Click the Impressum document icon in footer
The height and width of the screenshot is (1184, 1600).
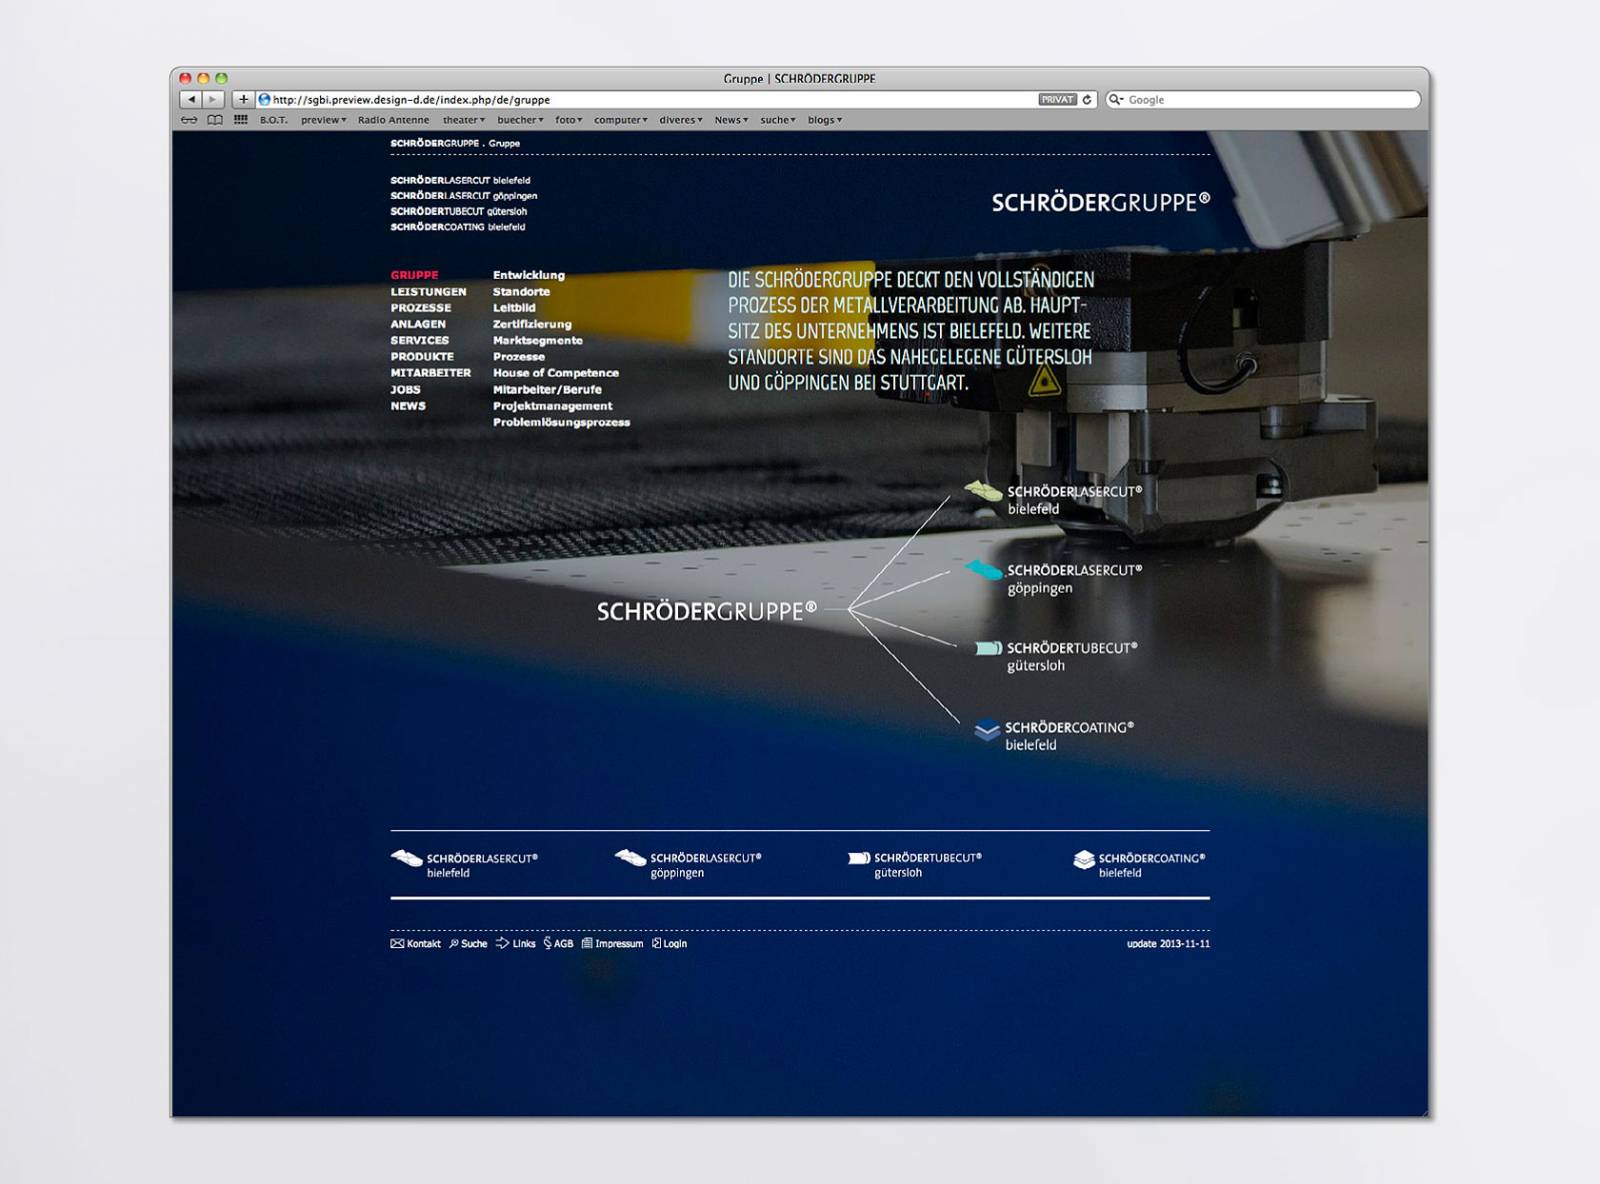(587, 943)
